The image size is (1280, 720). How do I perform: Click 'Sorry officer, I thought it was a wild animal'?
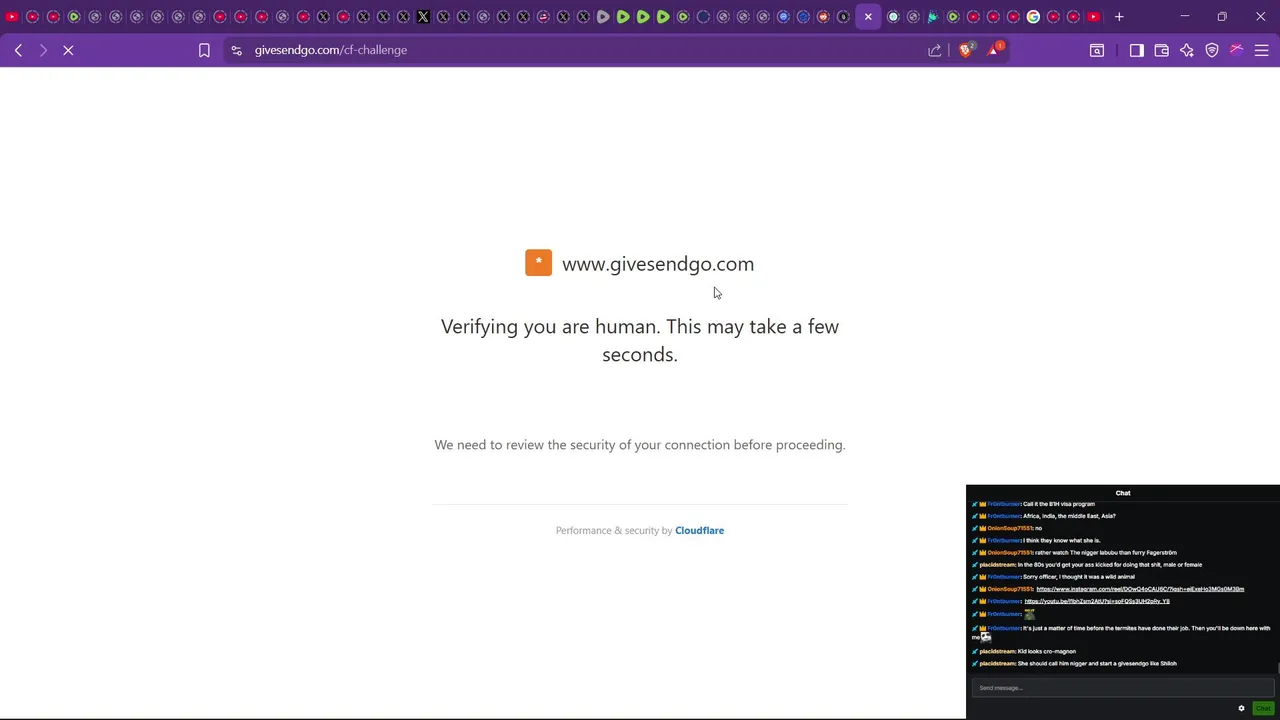click(x=1079, y=577)
